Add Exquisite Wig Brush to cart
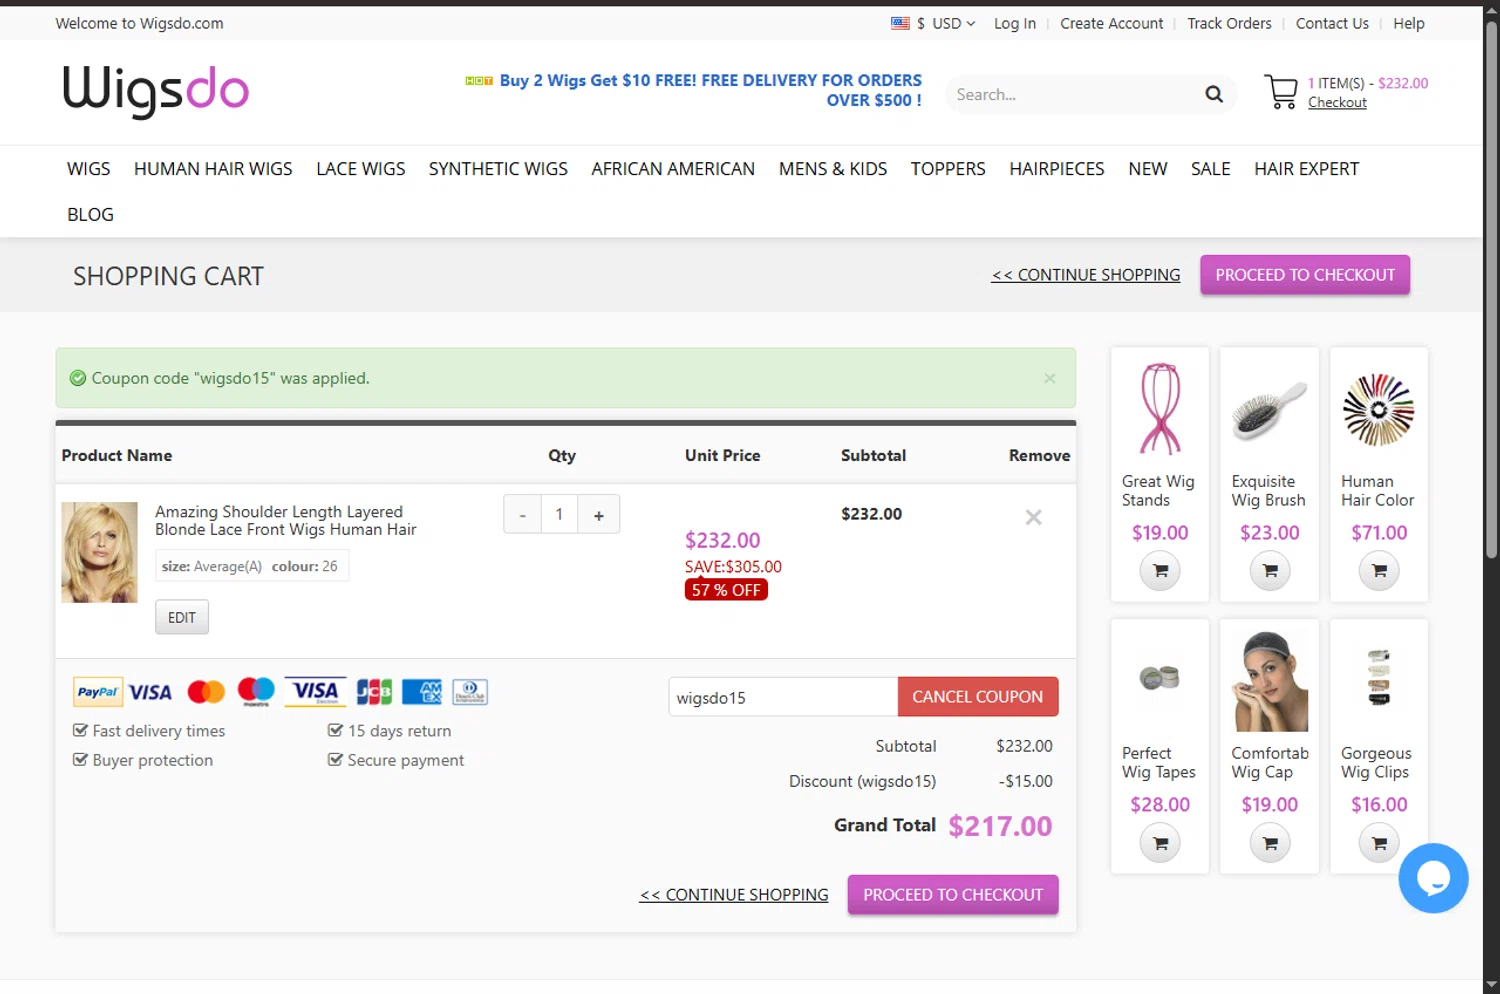Viewport: 1500px width, 994px height. tap(1269, 571)
